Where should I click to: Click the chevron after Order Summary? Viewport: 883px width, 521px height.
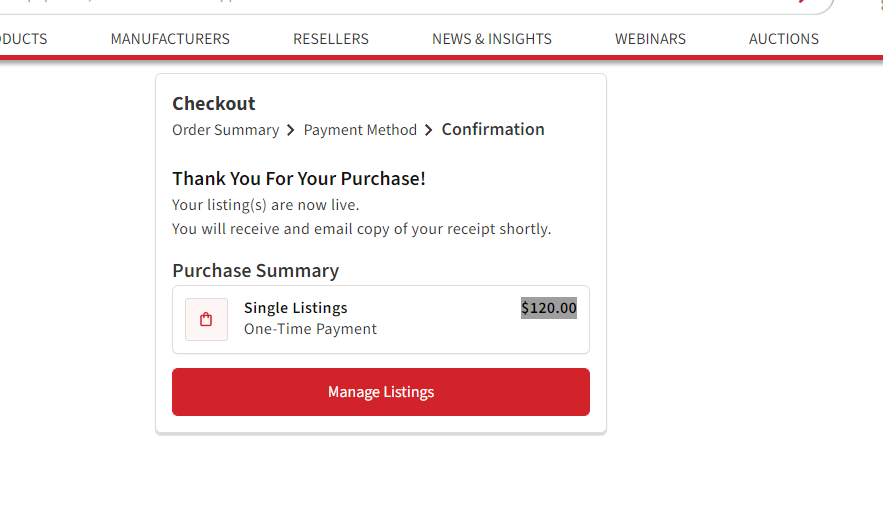click(291, 130)
